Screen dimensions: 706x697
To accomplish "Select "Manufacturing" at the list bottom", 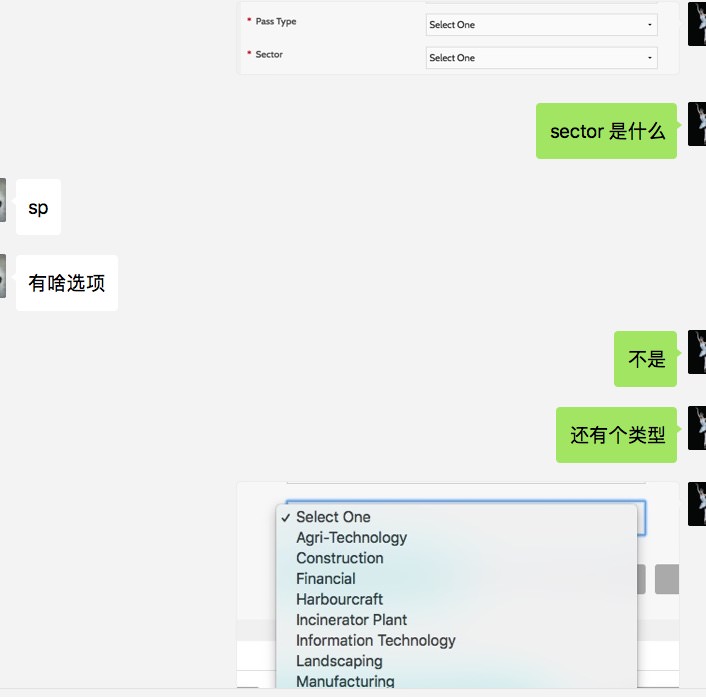I will pyautogui.click(x=345, y=681).
